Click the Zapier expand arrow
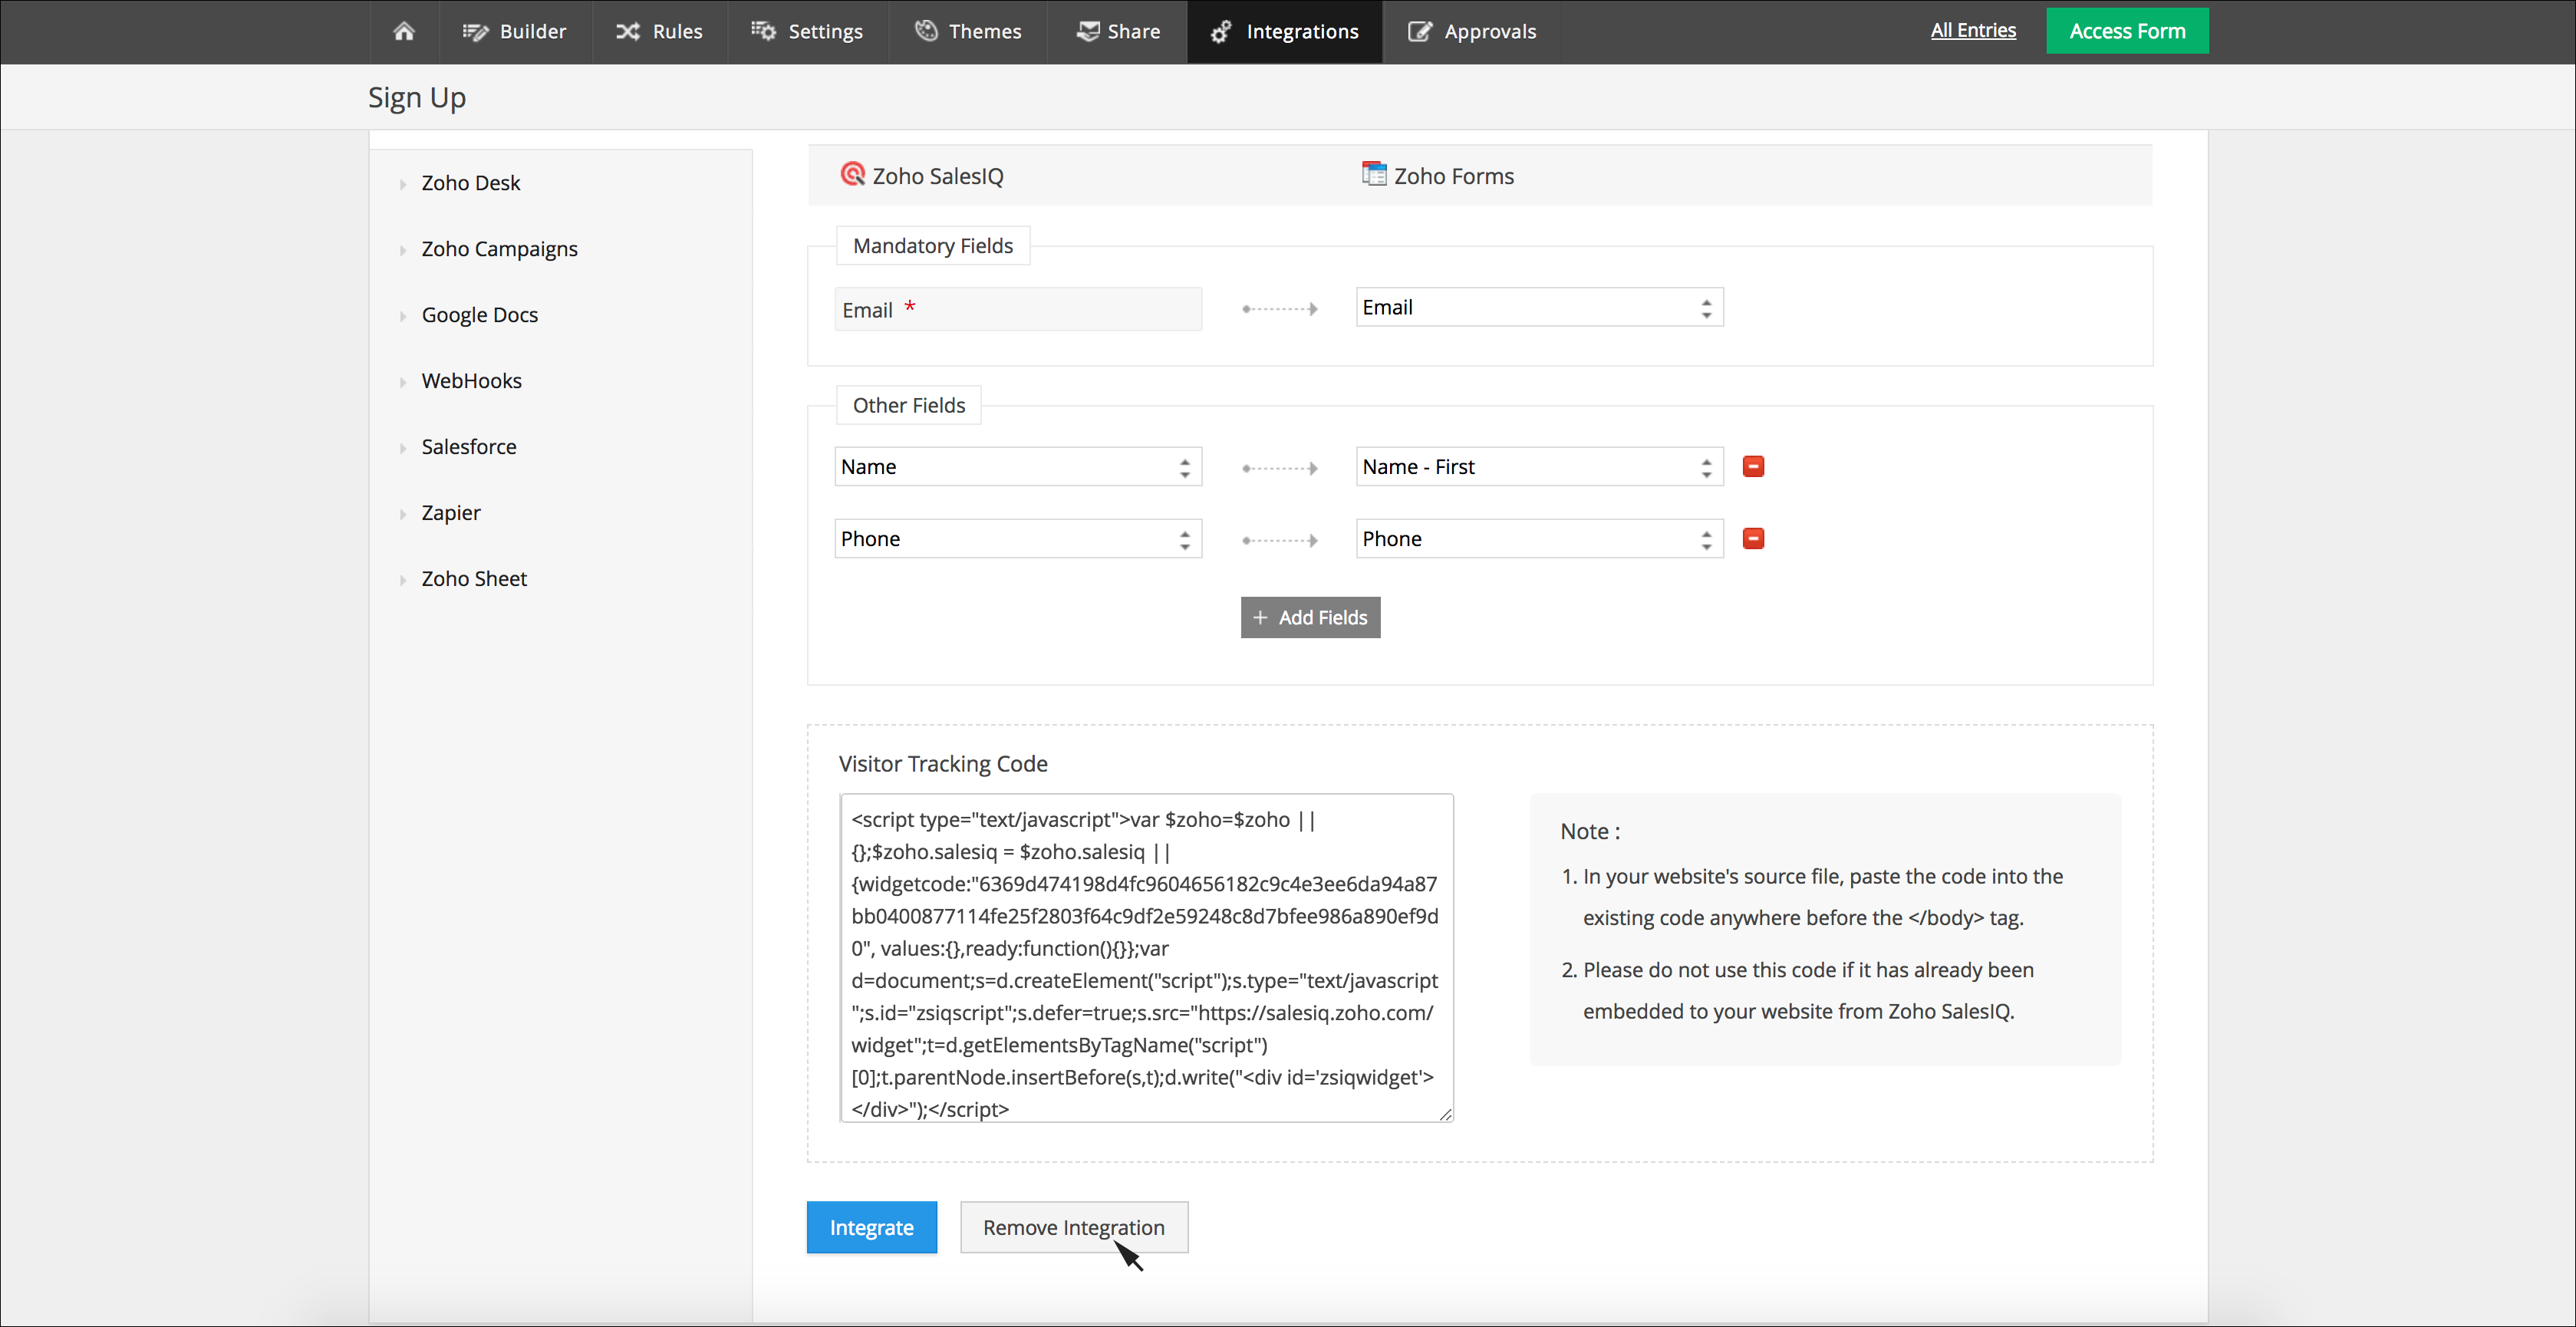The height and width of the screenshot is (1327, 2576). 403,514
